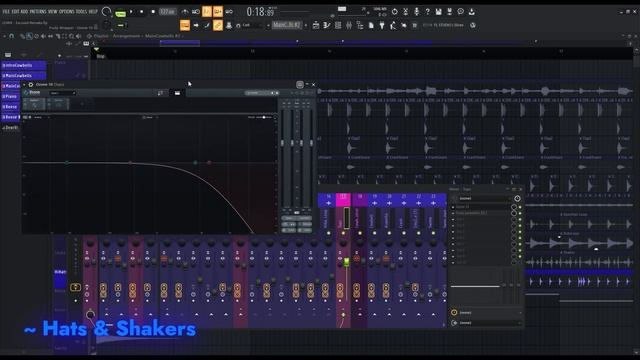Open the PATTERNS menu
The width and height of the screenshot is (640, 360).
click(x=38, y=11)
